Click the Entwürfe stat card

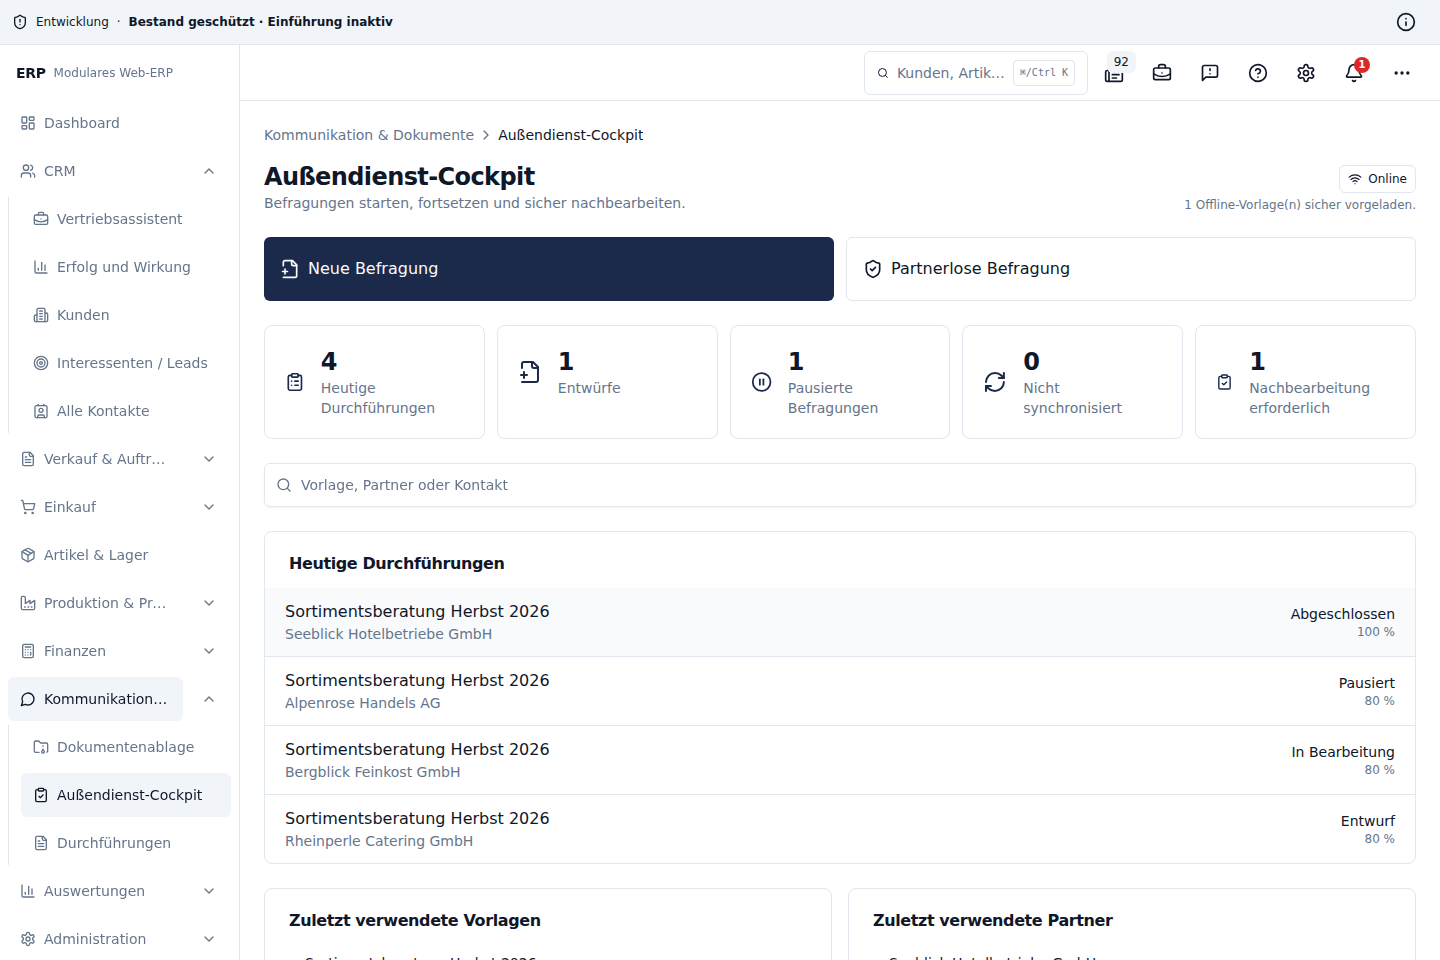(607, 382)
